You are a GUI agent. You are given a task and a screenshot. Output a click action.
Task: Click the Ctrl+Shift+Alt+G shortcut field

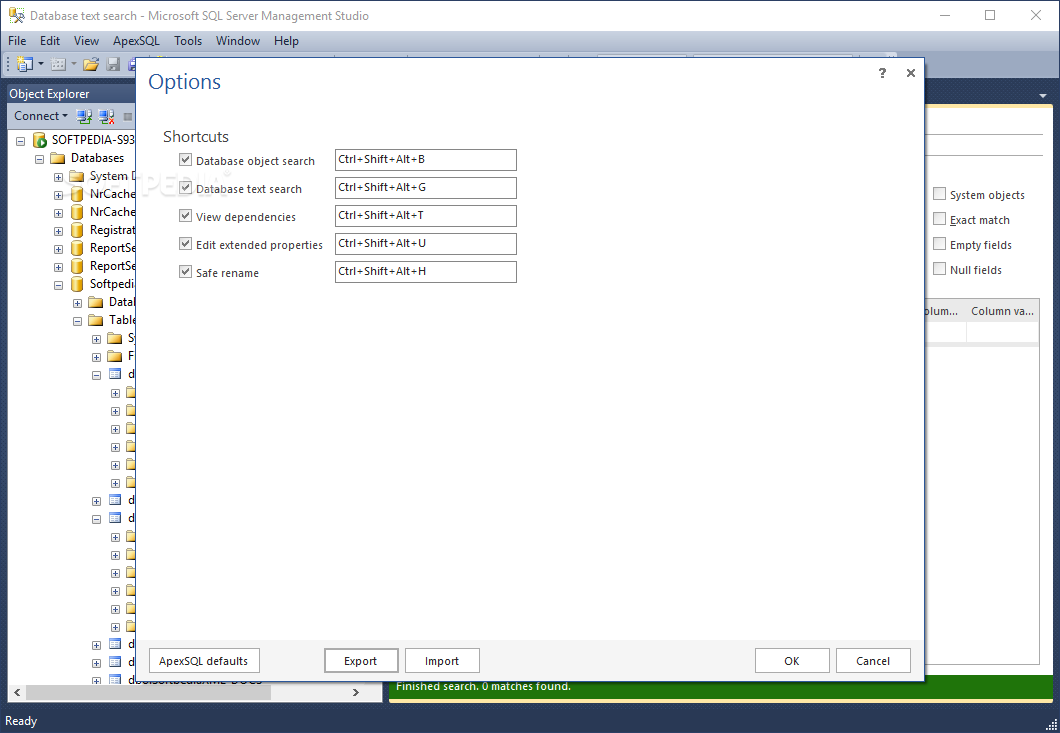click(426, 187)
